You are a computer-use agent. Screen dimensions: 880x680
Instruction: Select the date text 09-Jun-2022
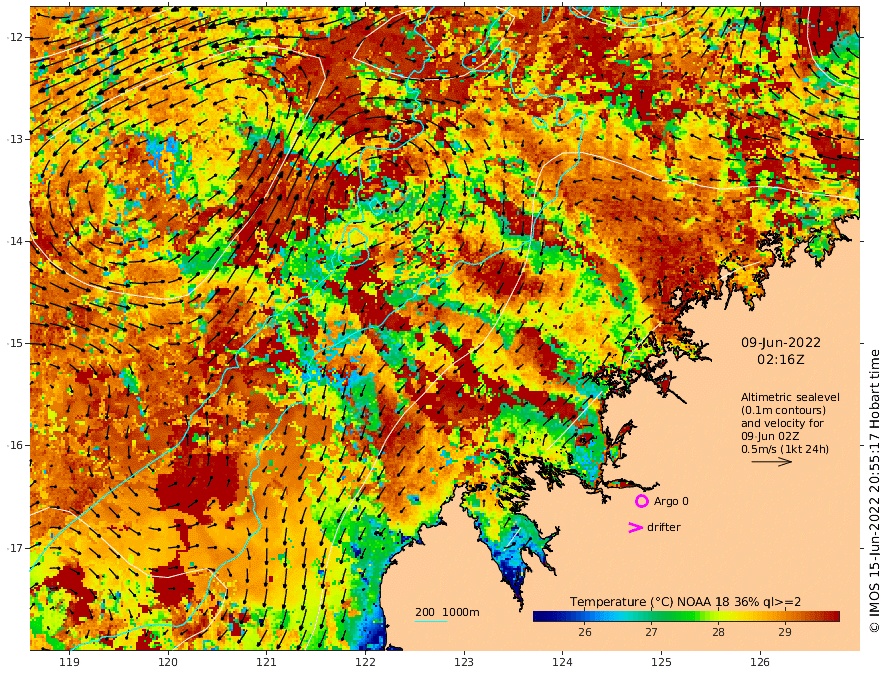(x=781, y=343)
